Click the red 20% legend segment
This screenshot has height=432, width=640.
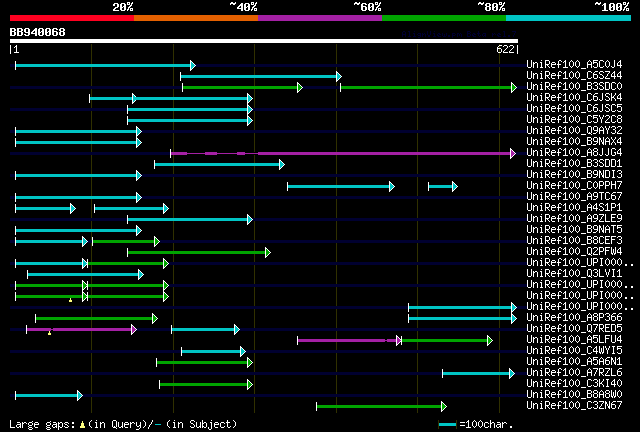click(x=72, y=18)
